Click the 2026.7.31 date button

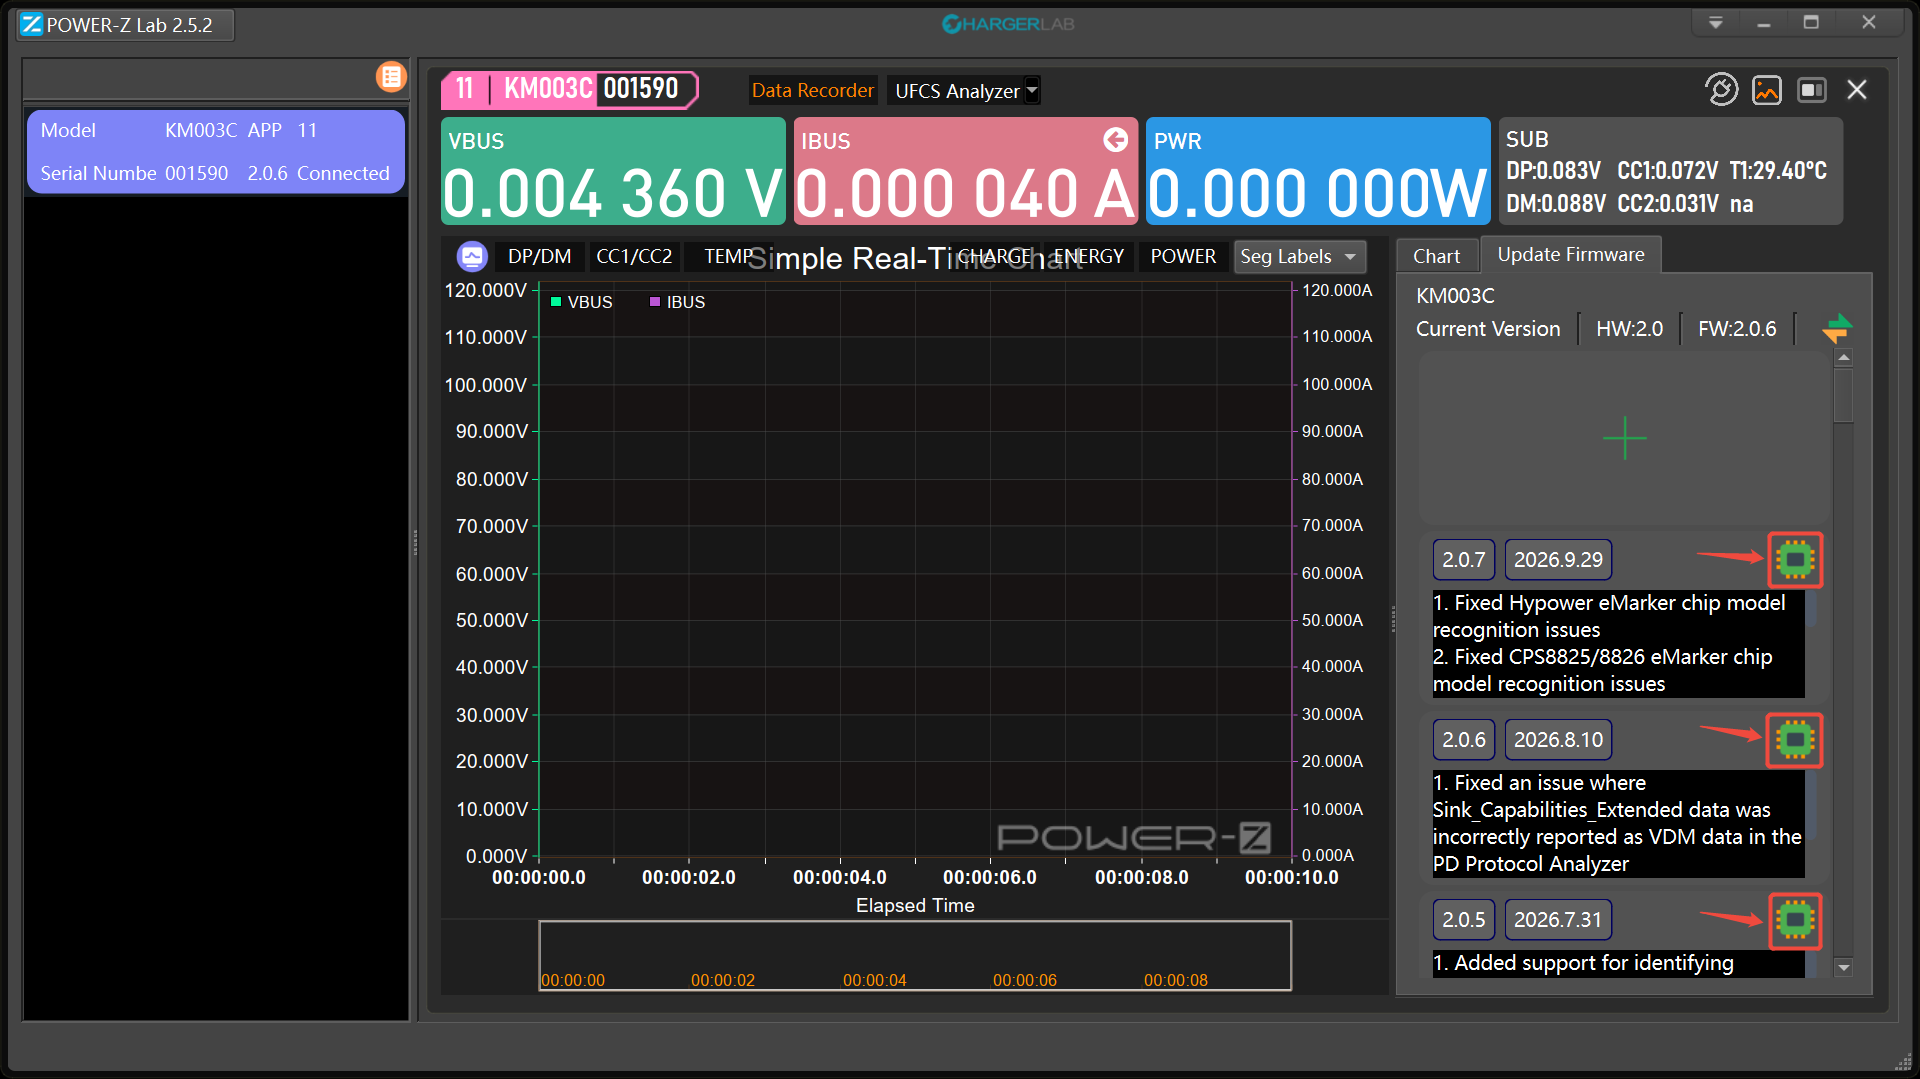(1558, 920)
